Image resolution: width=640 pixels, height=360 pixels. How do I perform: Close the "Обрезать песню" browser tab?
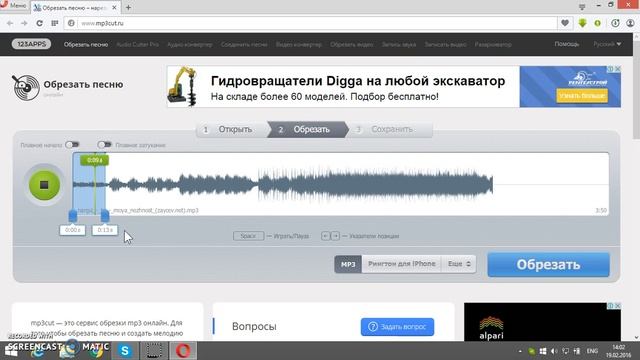[114, 7]
